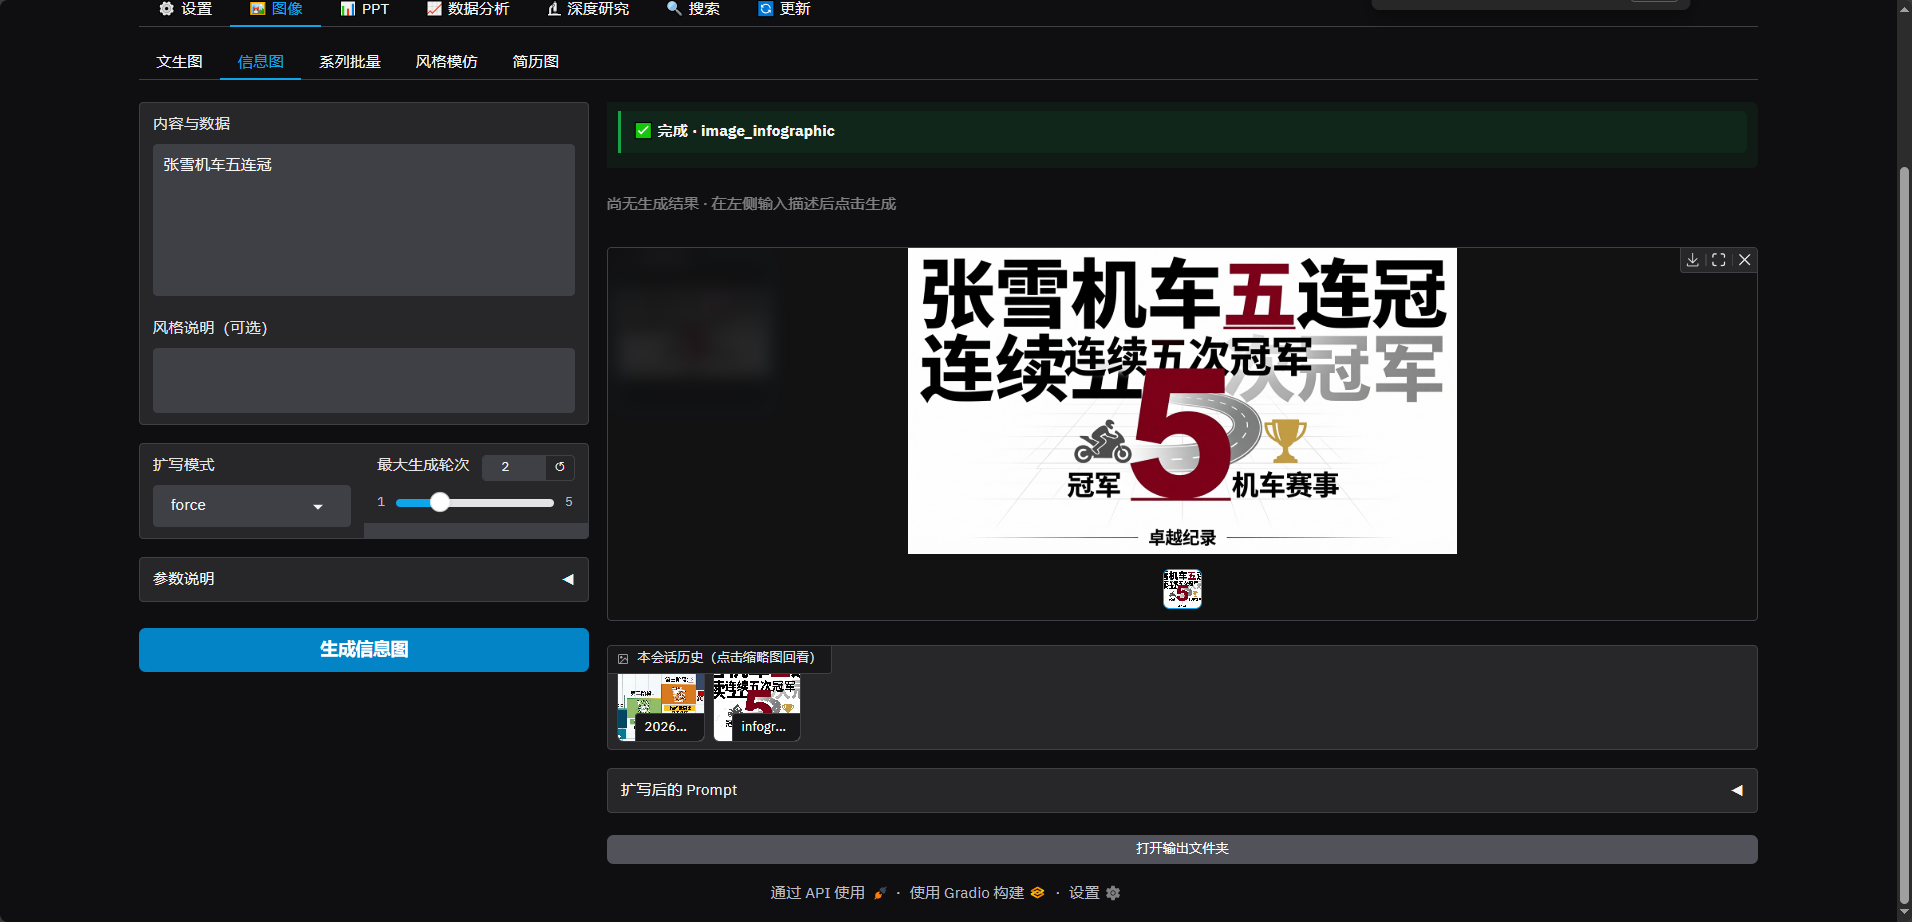Switch to 系列批量 sub-tab
Viewport: 1912px width, 922px height.
tap(350, 62)
